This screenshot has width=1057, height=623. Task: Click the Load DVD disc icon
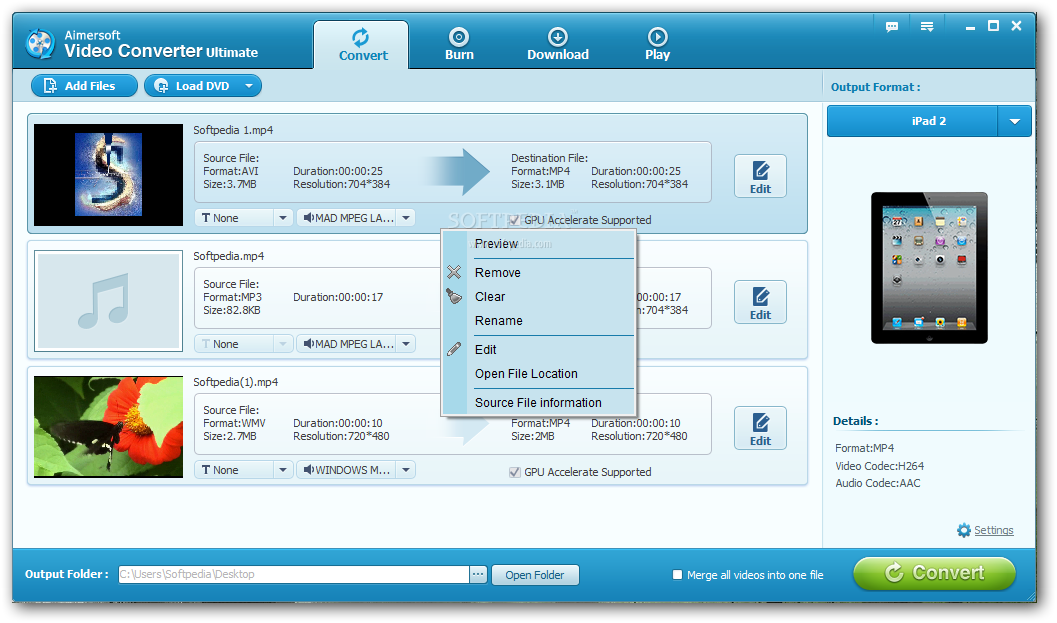(162, 85)
